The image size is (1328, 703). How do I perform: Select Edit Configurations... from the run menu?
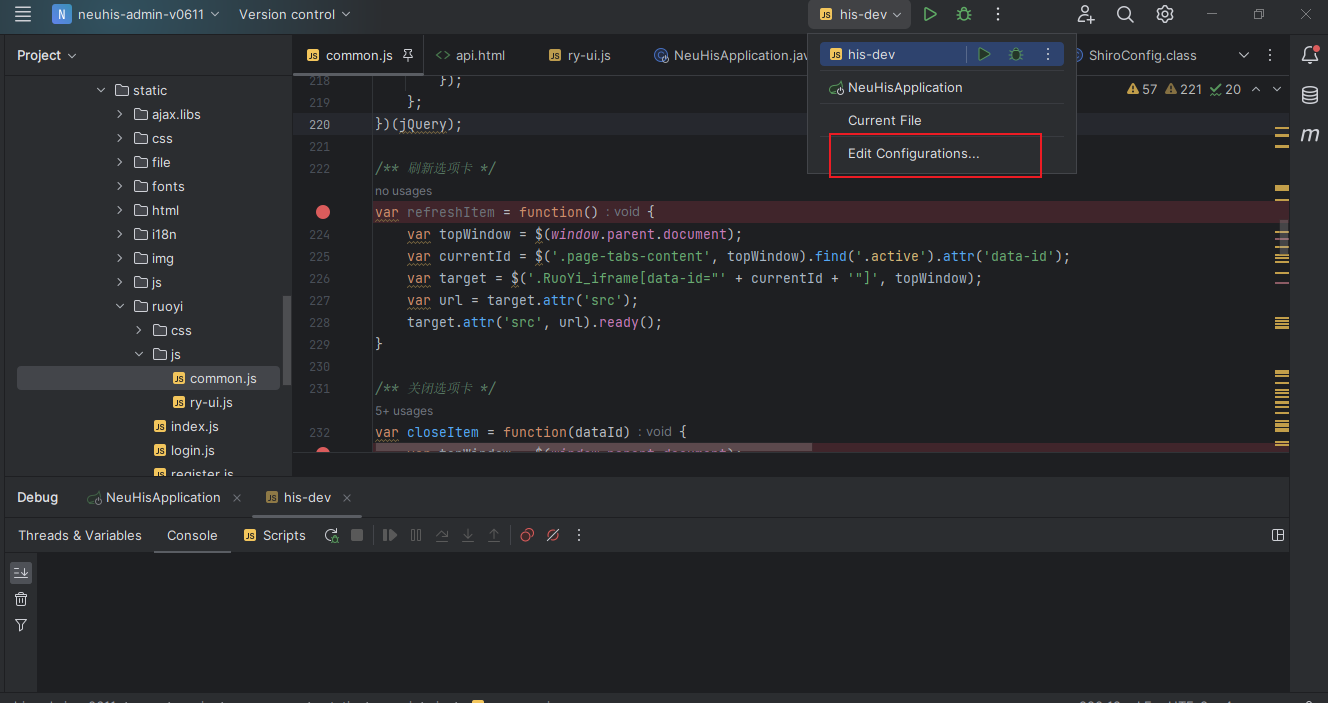(913, 154)
